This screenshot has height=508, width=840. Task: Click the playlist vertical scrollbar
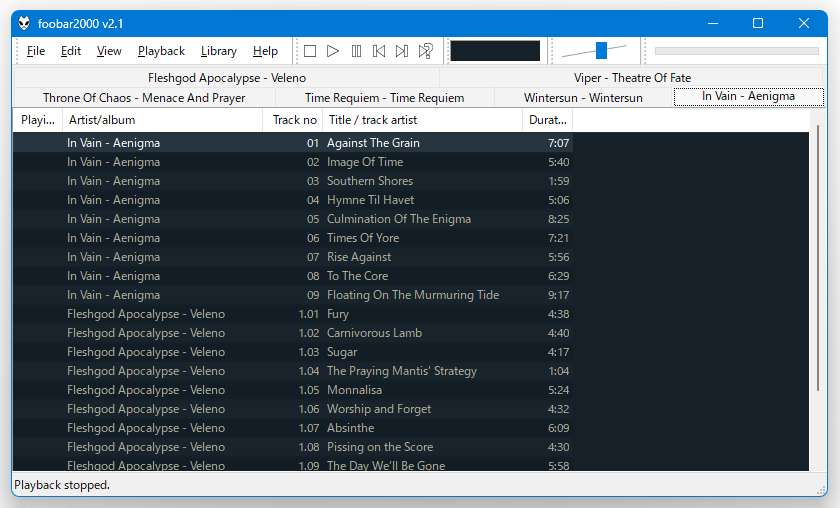click(818, 258)
